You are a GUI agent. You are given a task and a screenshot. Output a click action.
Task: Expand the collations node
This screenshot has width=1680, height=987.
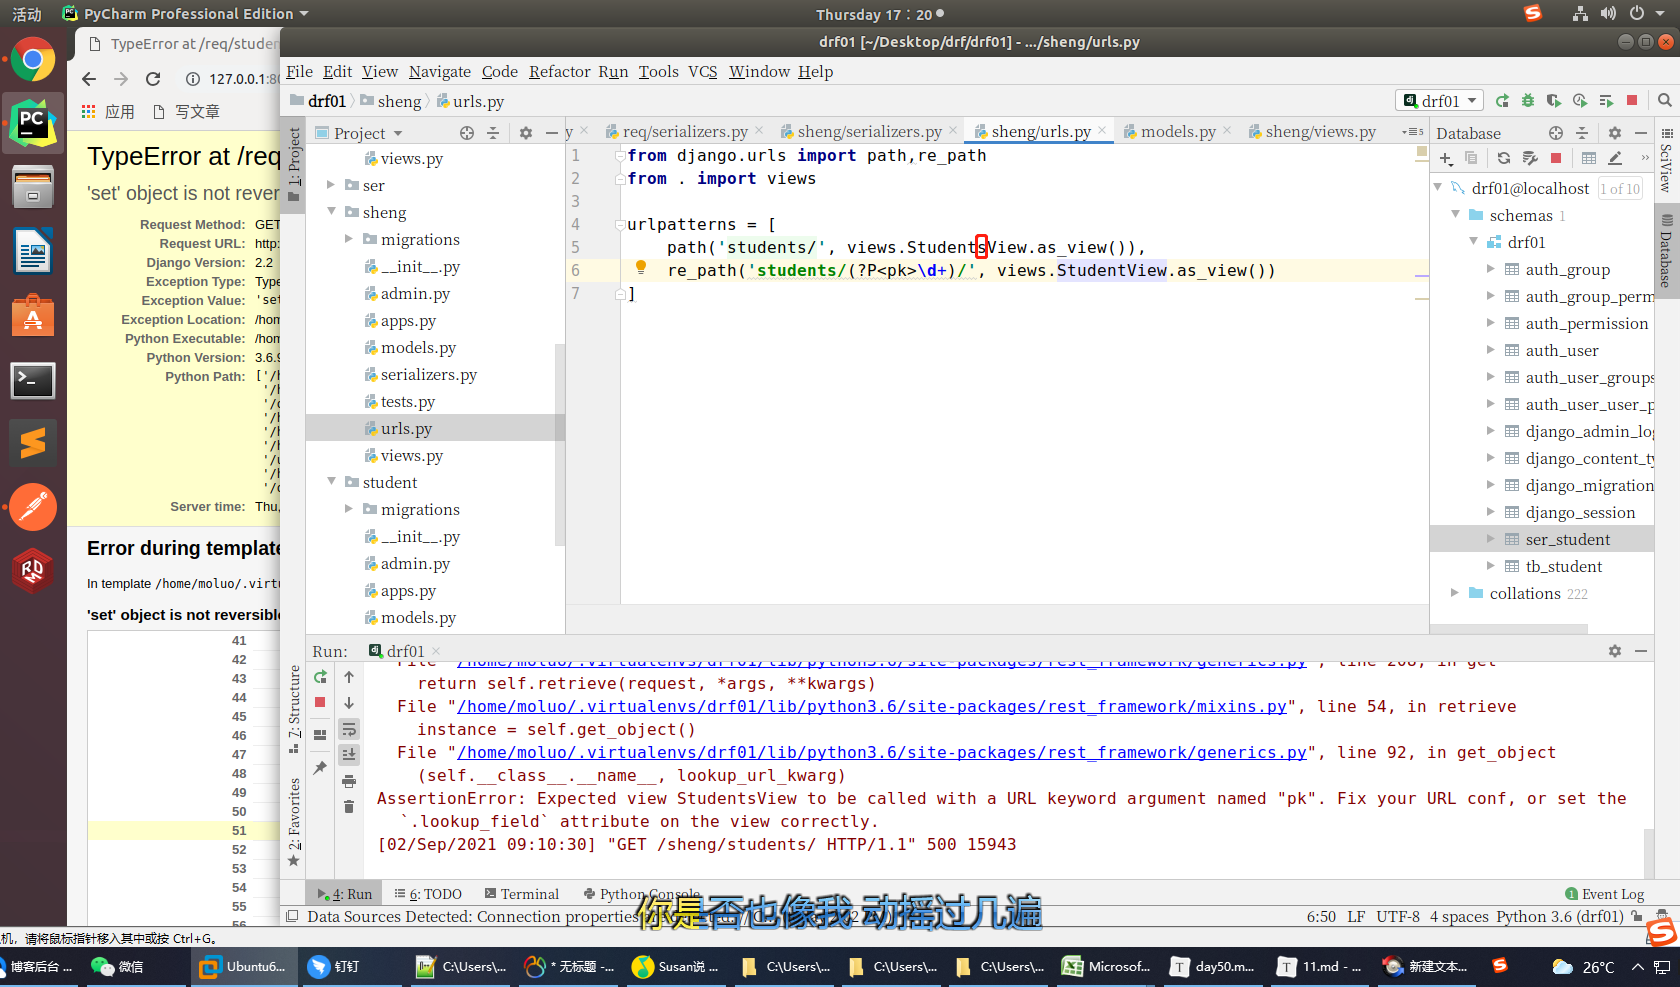click(1456, 593)
